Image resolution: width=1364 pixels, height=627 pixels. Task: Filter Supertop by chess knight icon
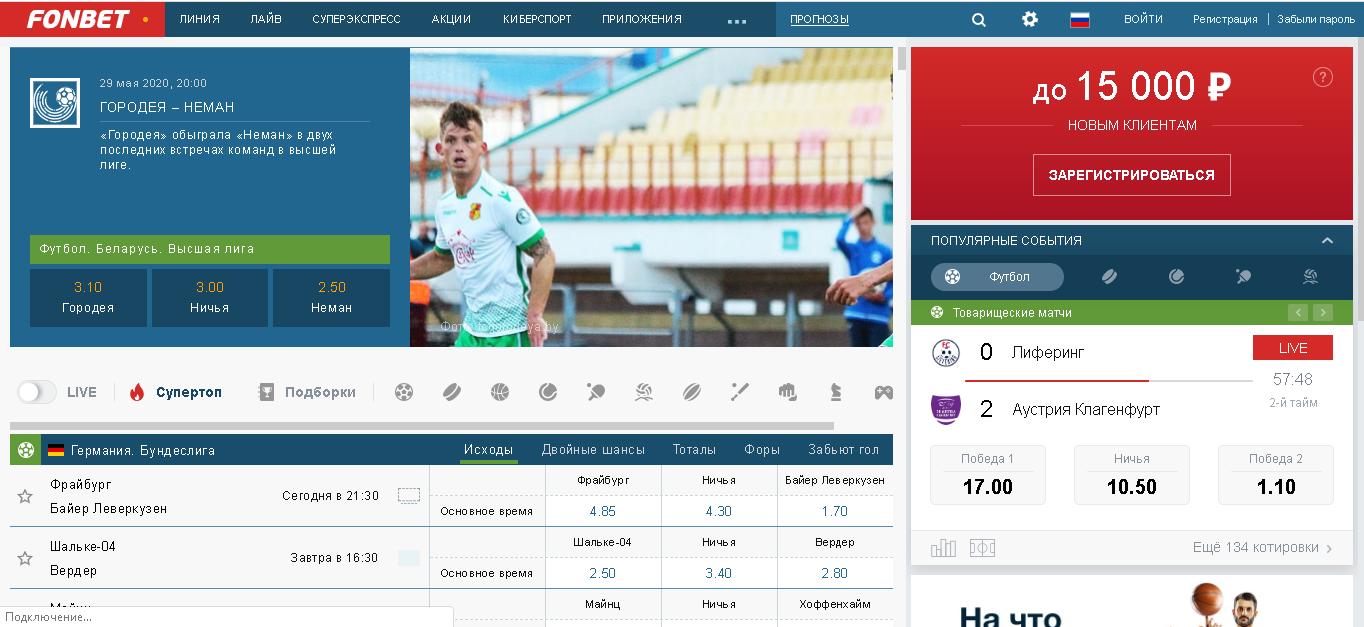coord(836,392)
